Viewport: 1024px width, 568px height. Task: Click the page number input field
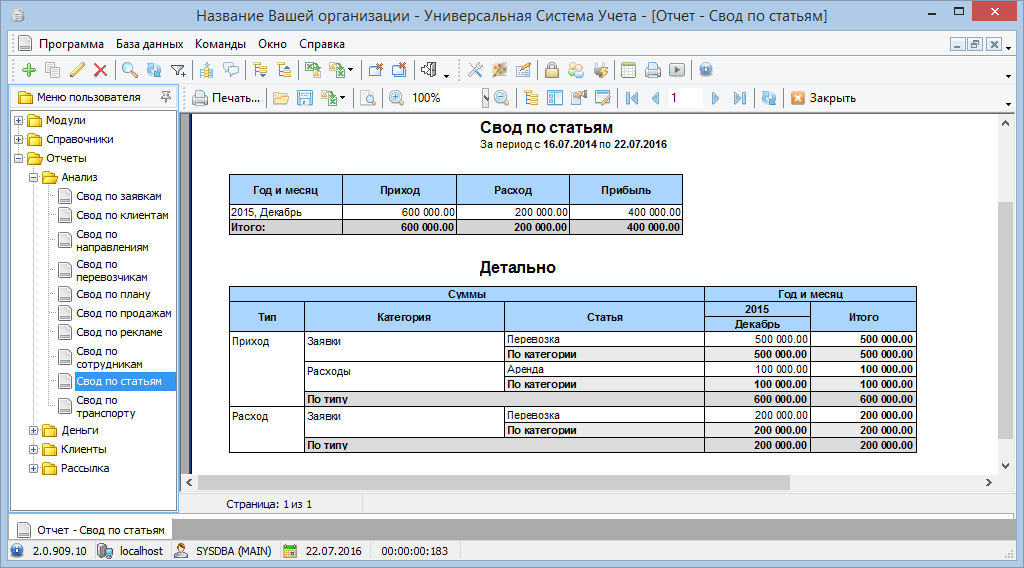(x=685, y=98)
